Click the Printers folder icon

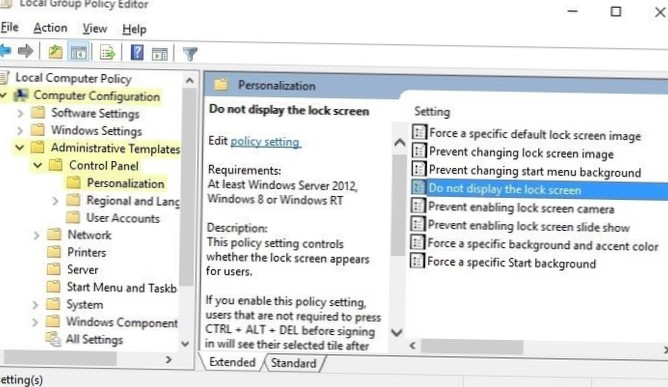click(x=54, y=251)
